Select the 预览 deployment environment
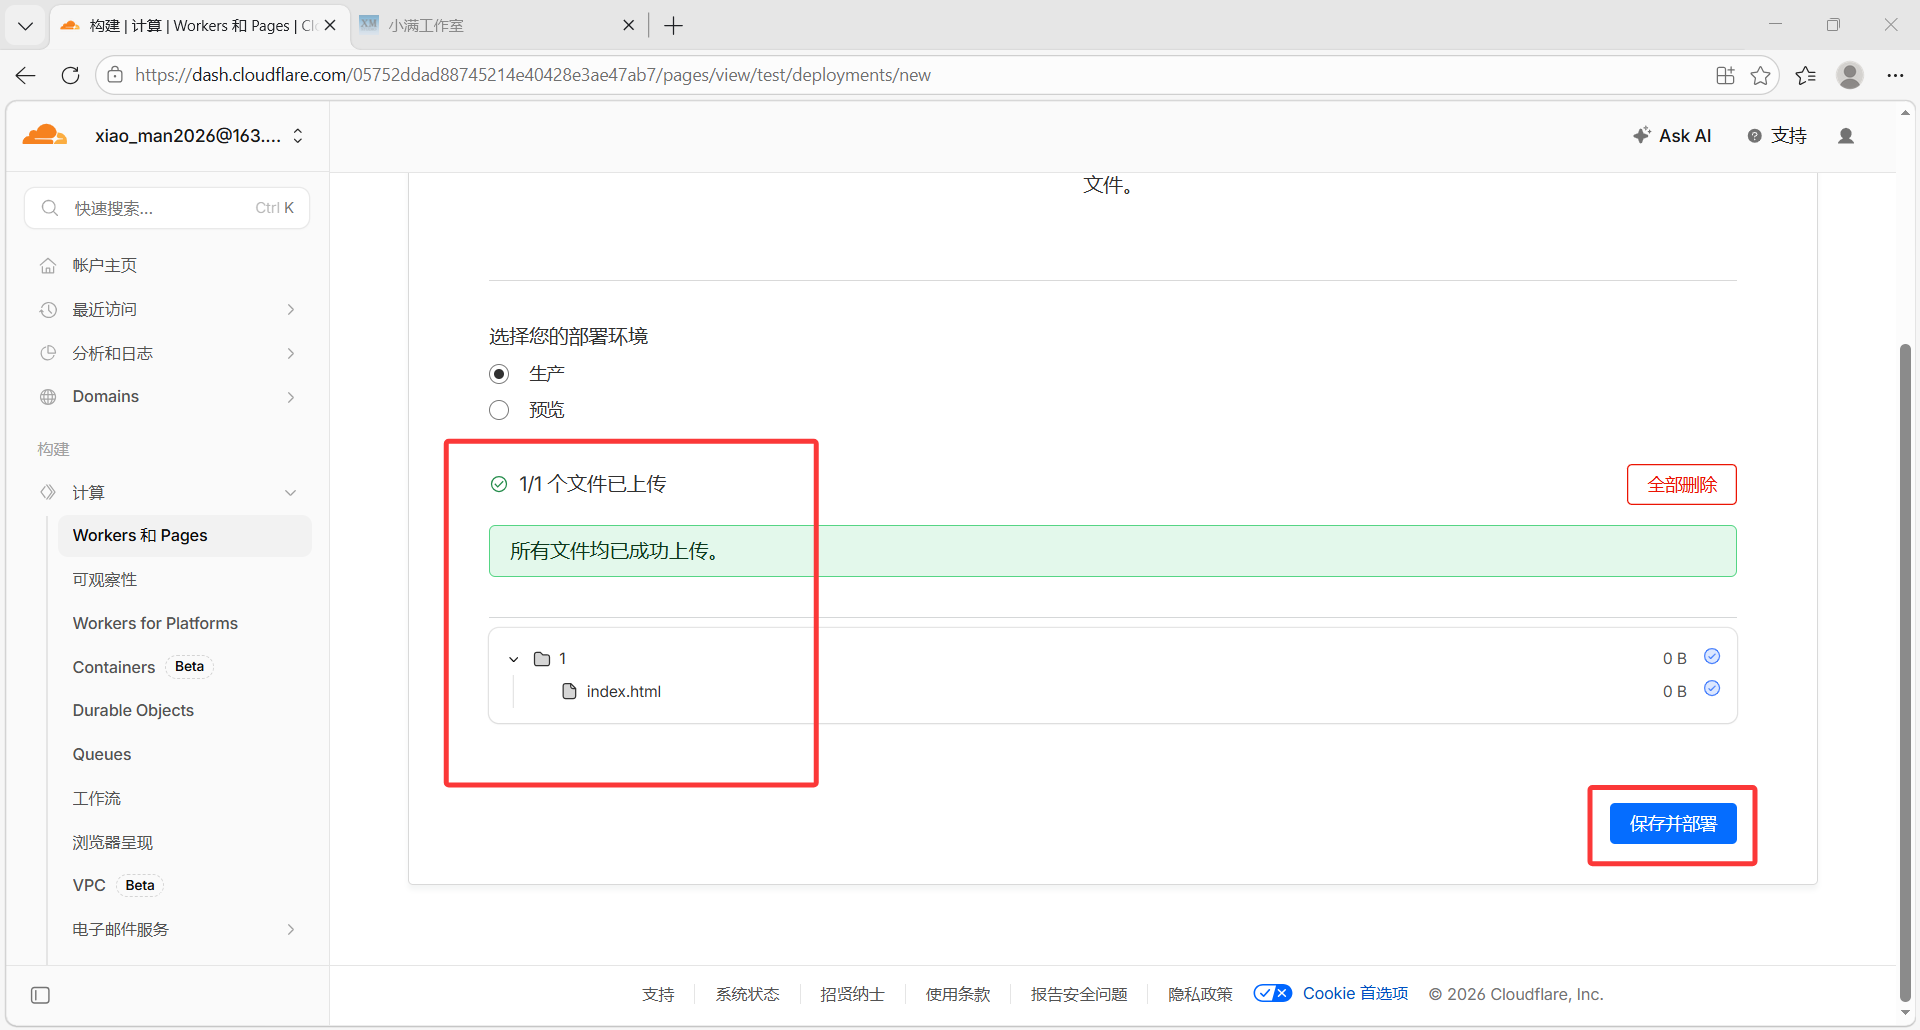 (x=499, y=410)
